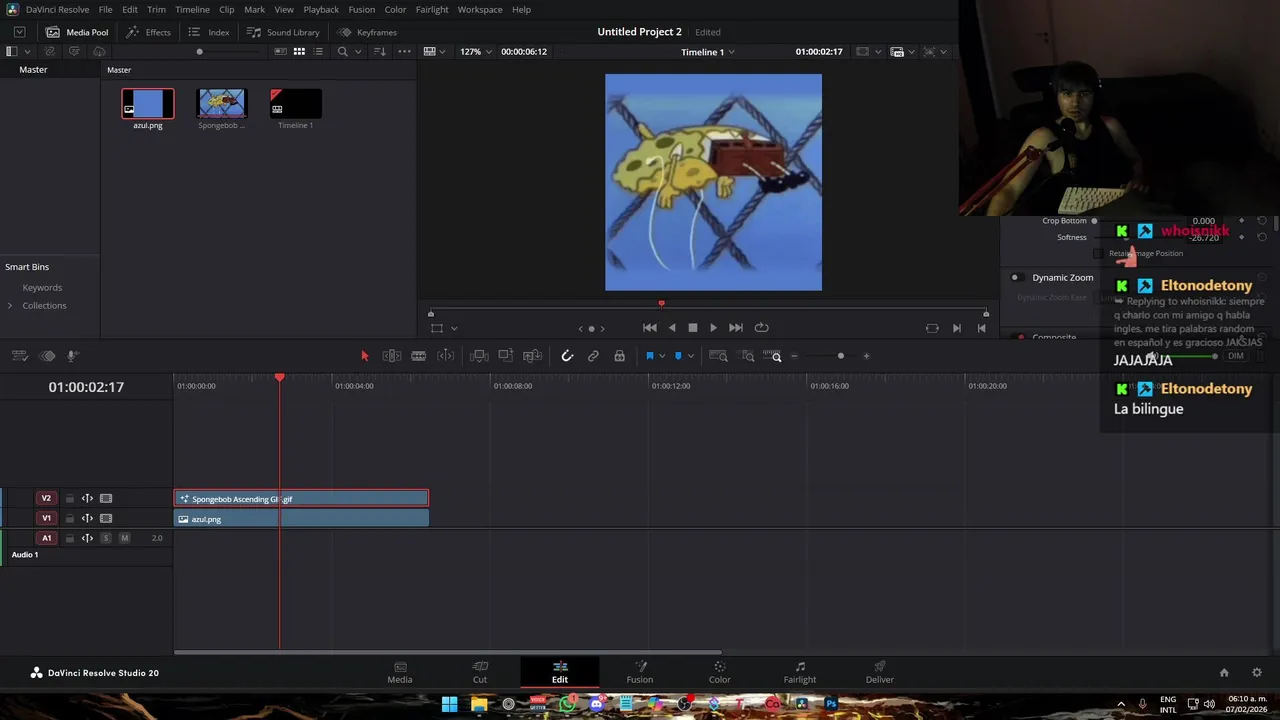
Task: Click the Full Extent Zoom icon
Action: [718, 356]
